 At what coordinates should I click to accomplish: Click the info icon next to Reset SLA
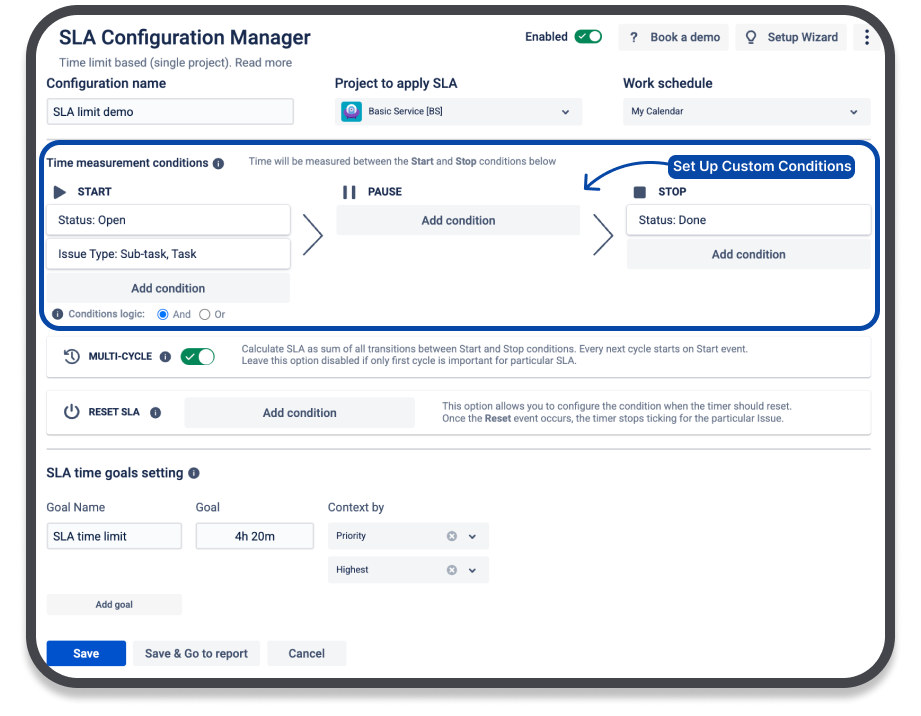click(156, 412)
